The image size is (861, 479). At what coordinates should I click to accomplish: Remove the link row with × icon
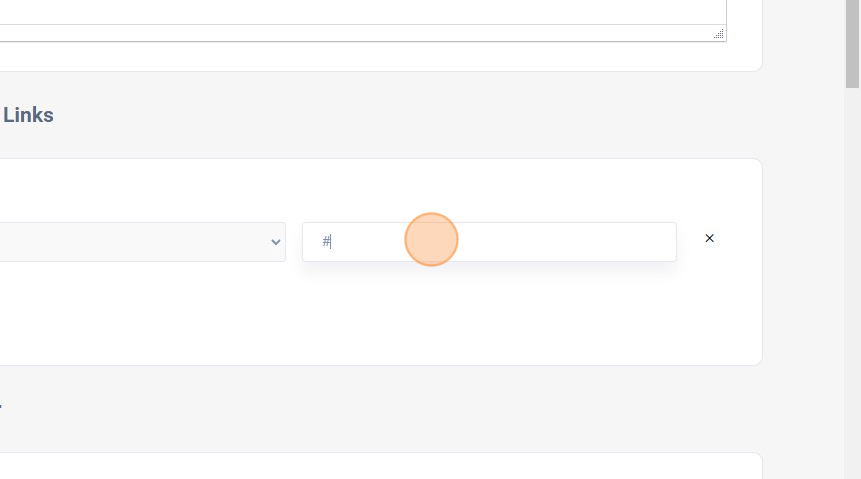(709, 239)
